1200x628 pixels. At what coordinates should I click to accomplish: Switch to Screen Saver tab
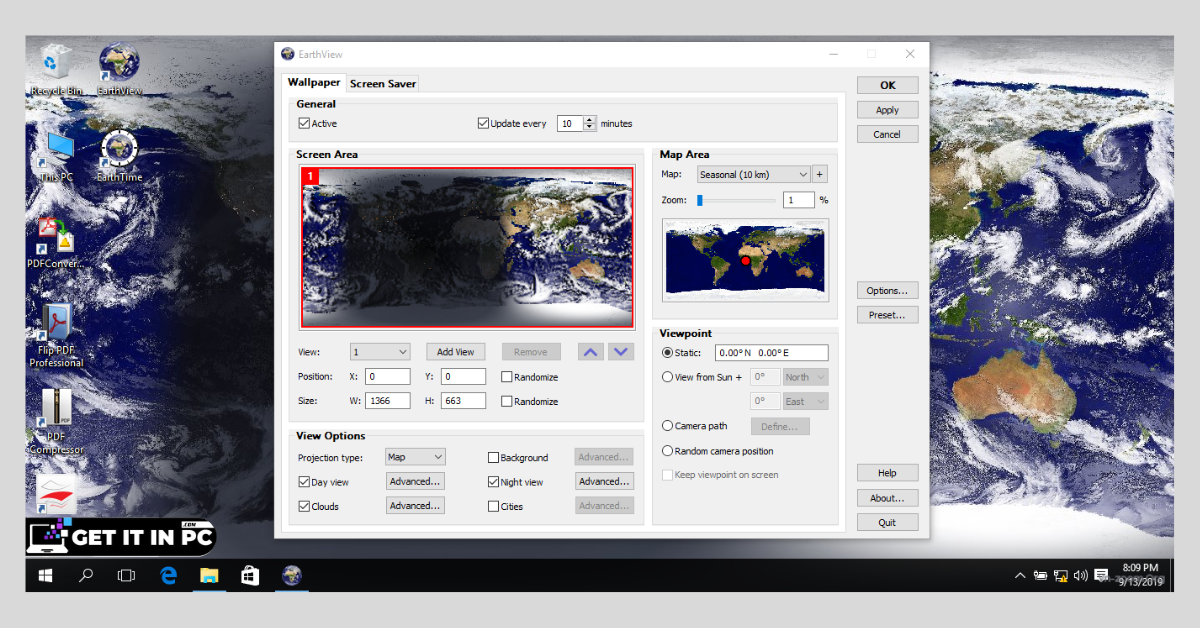pos(383,84)
